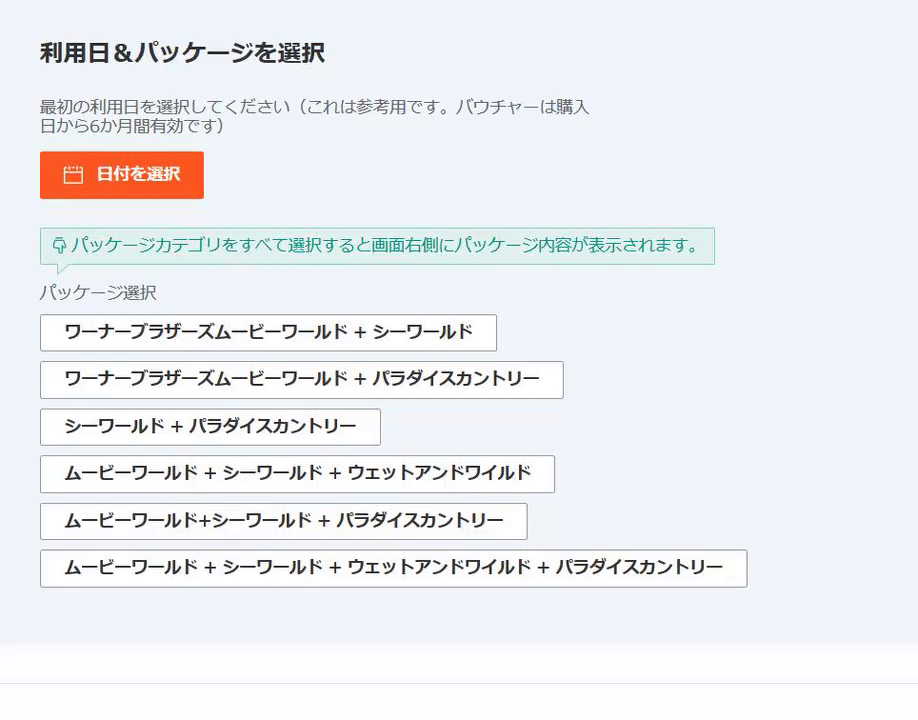This screenshot has height=720, width=918.
Task: Click the パッケージ選択 label
Action: 98,293
